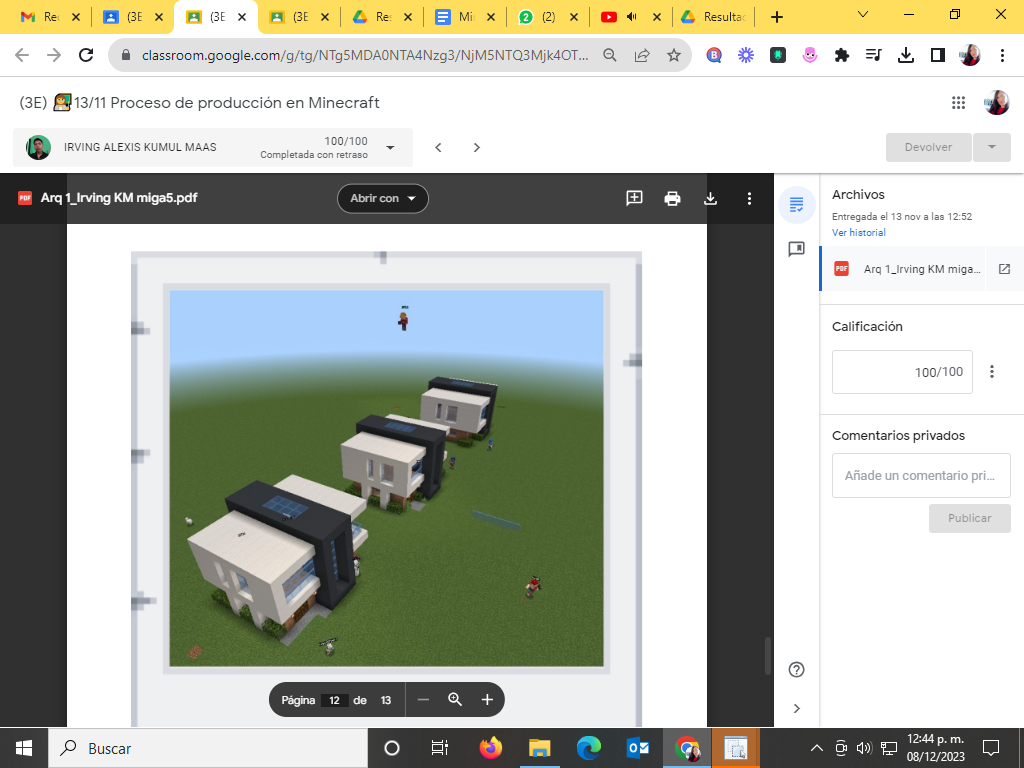
Task: Open the Ver historial link
Action: tap(859, 232)
